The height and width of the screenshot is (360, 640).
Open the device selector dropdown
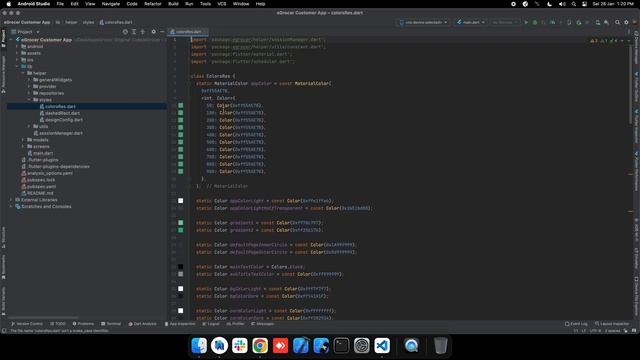(x=423, y=22)
